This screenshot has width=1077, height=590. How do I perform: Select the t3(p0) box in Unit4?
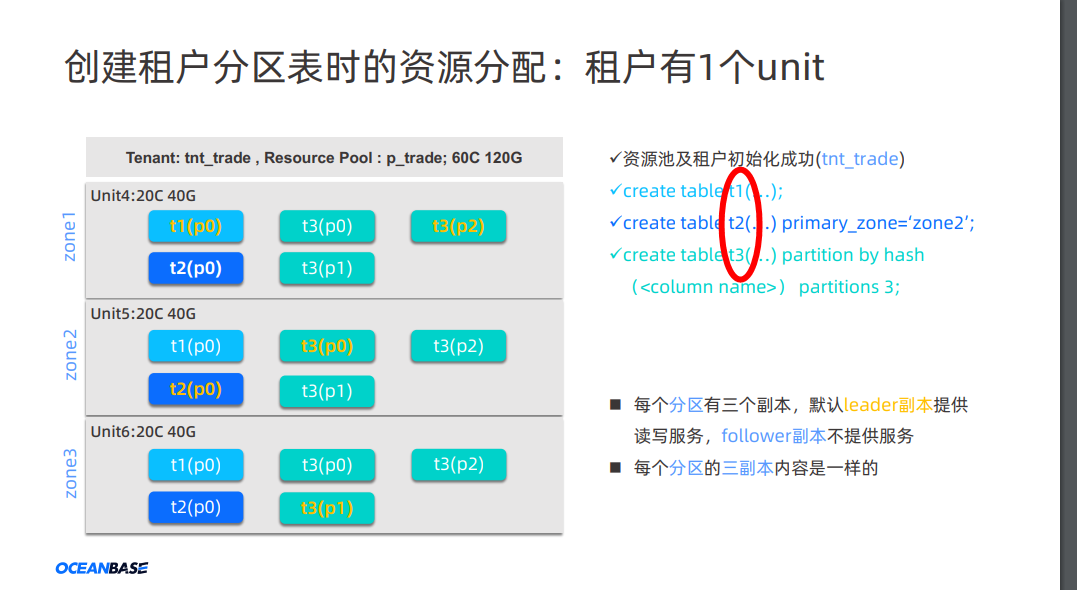pos(327,227)
